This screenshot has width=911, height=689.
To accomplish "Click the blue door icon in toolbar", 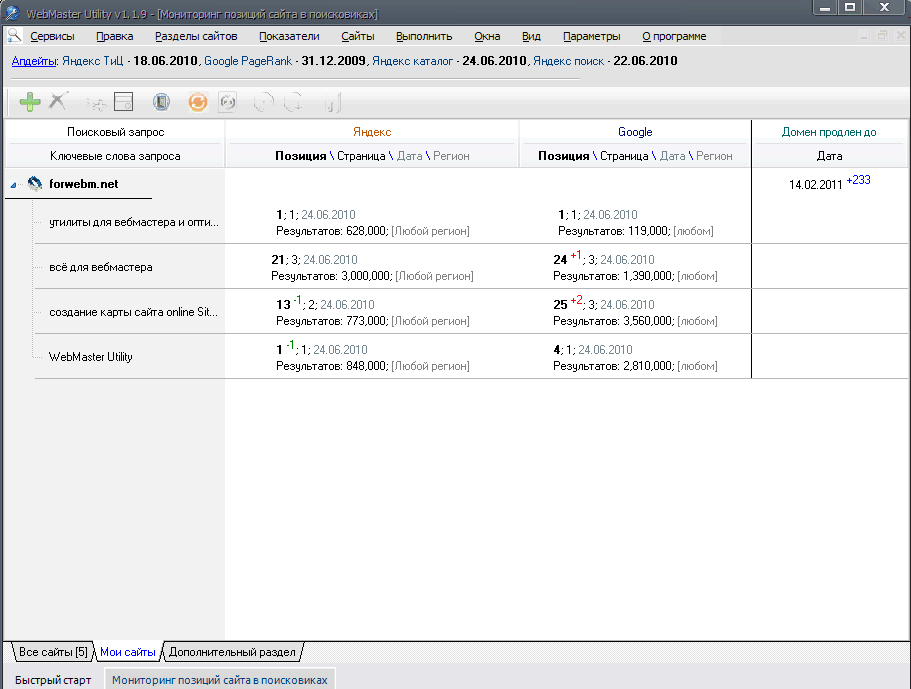I will tap(161, 101).
